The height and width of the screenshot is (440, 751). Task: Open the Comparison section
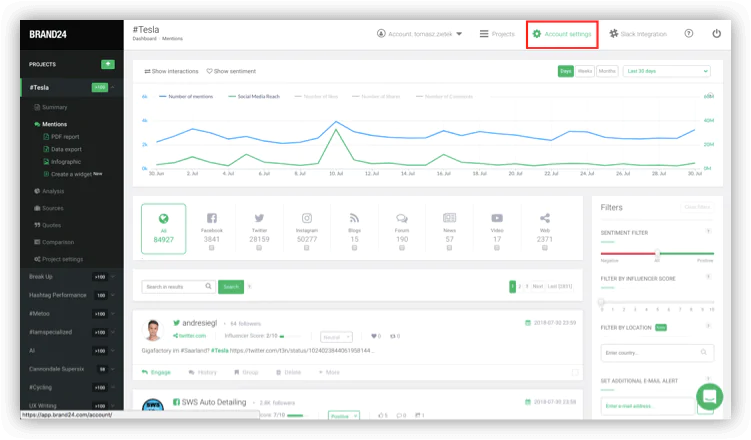click(x=54, y=242)
